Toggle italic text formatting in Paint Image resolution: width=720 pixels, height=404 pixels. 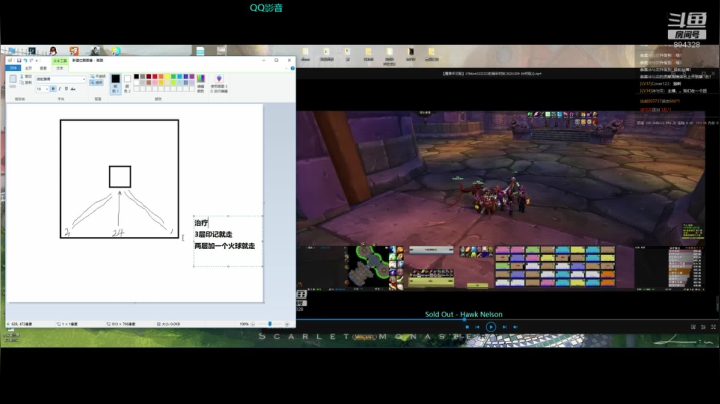60,89
